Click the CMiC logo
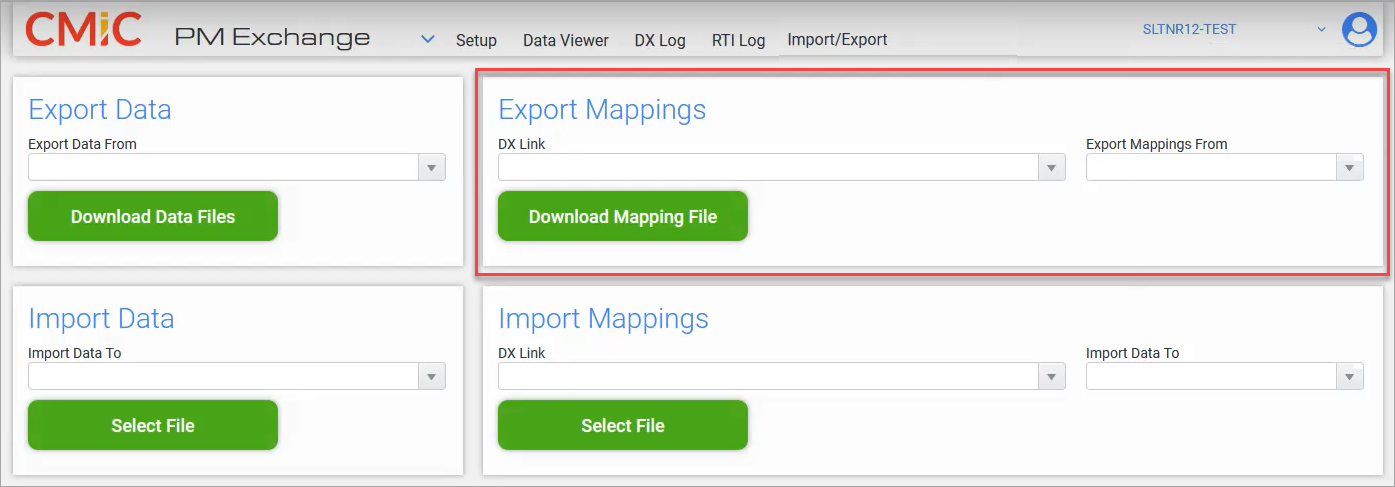The image size is (1395, 487). tap(83, 30)
